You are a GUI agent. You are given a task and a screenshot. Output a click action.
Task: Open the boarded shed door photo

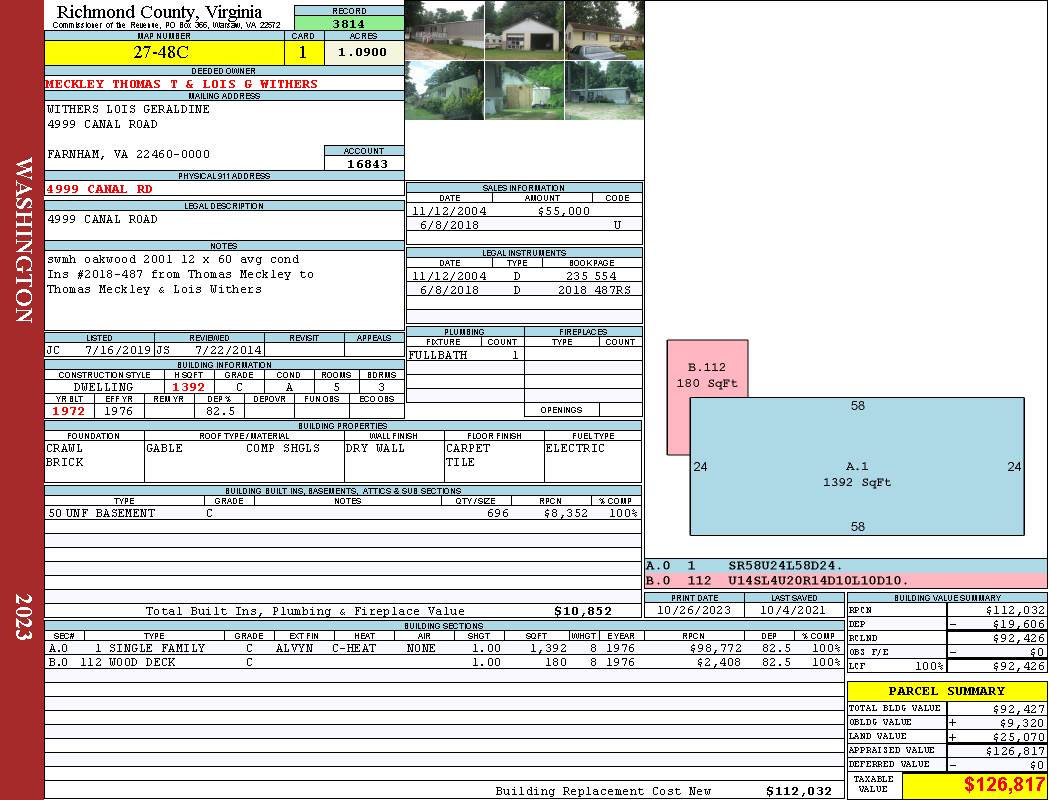pyautogui.click(x=524, y=91)
